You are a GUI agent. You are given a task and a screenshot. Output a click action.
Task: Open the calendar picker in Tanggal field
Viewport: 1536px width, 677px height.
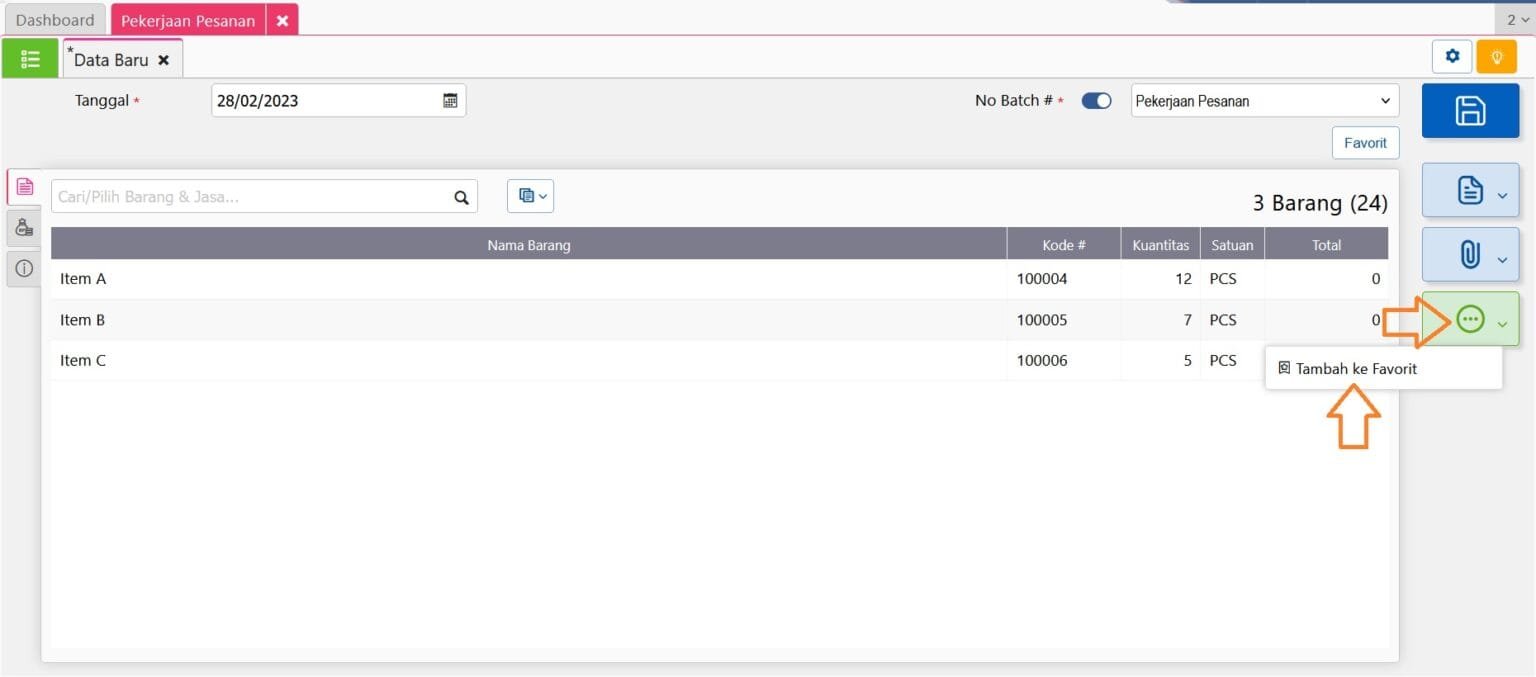pos(450,101)
